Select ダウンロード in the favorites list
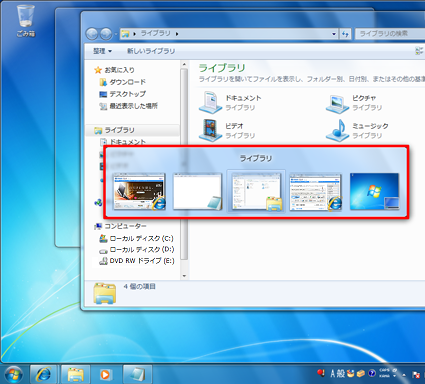This screenshot has width=425, height=384. click(123, 82)
